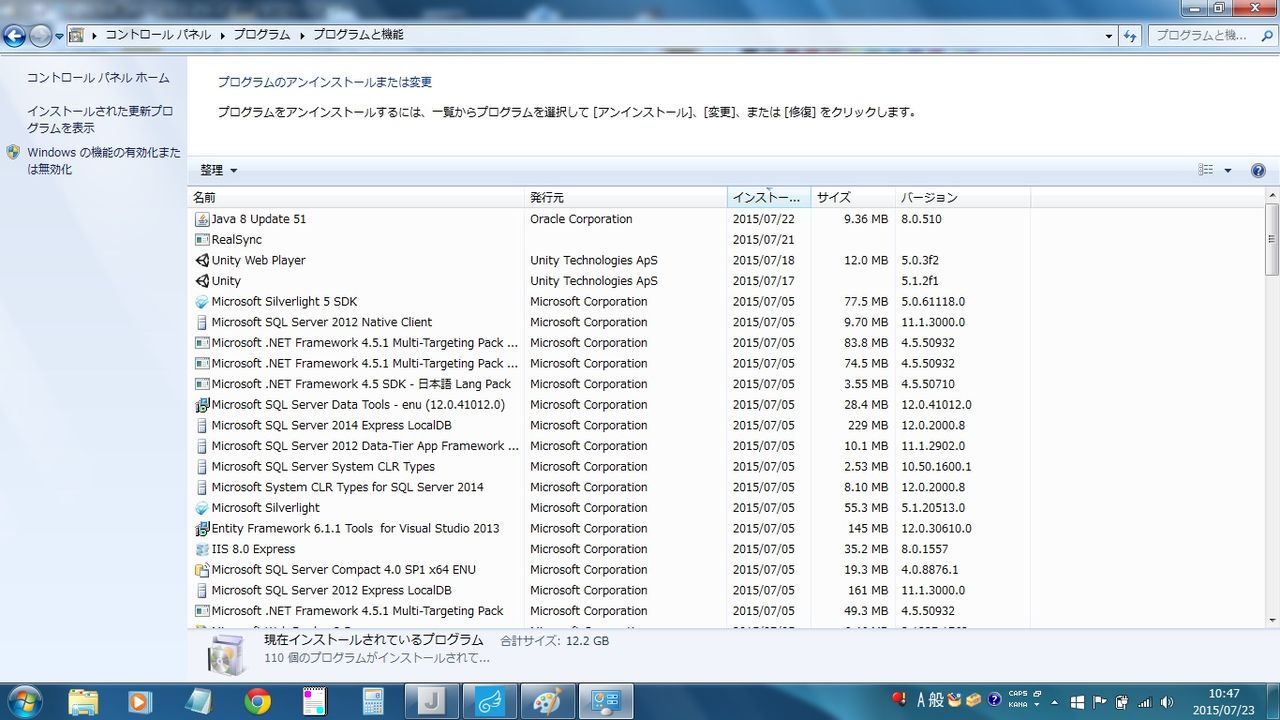1280x720 pixels.
Task: Select Microsoft SQL Server 2012 Native Client
Action: click(x=611, y=322)
